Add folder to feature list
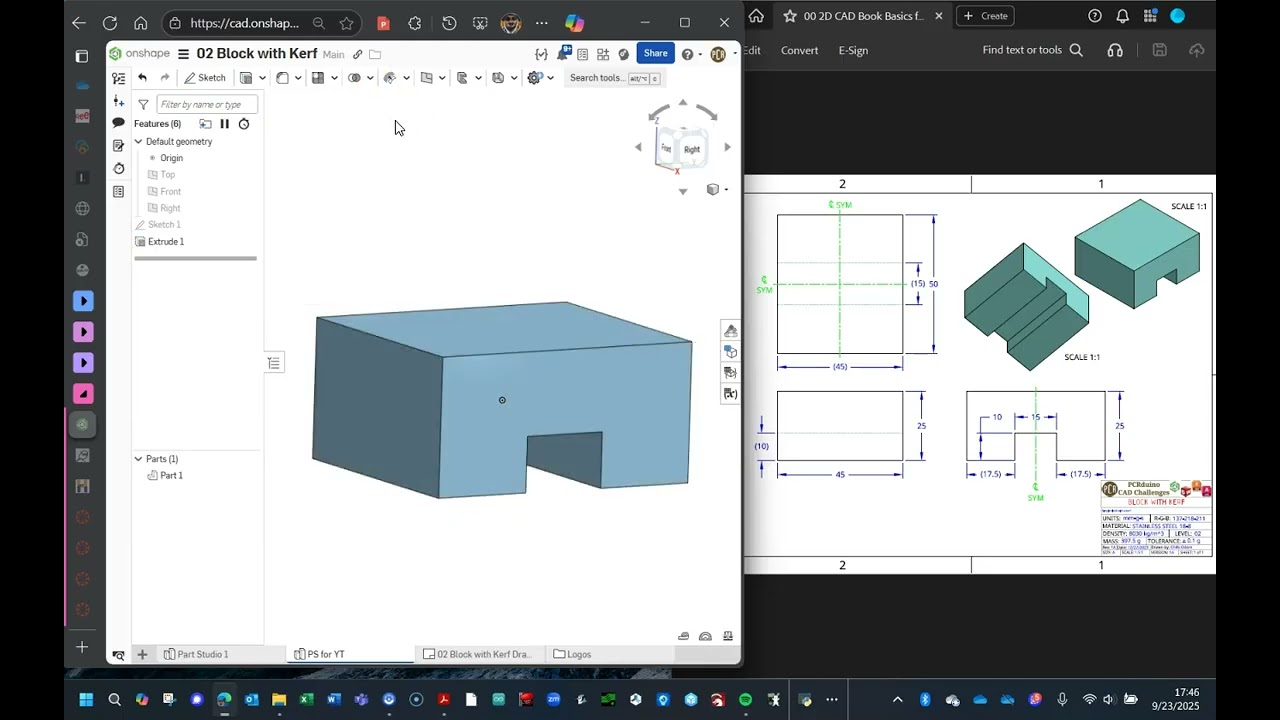 (205, 124)
